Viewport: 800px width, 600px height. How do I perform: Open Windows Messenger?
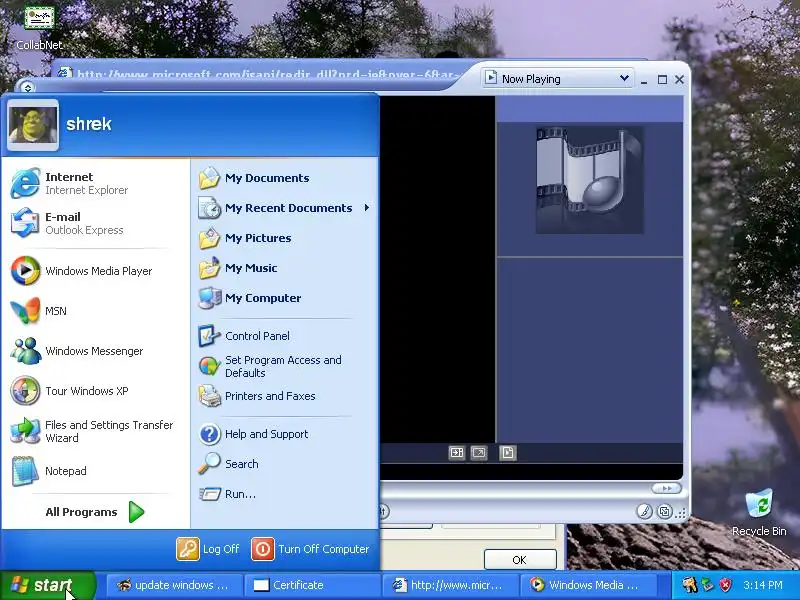coord(95,351)
